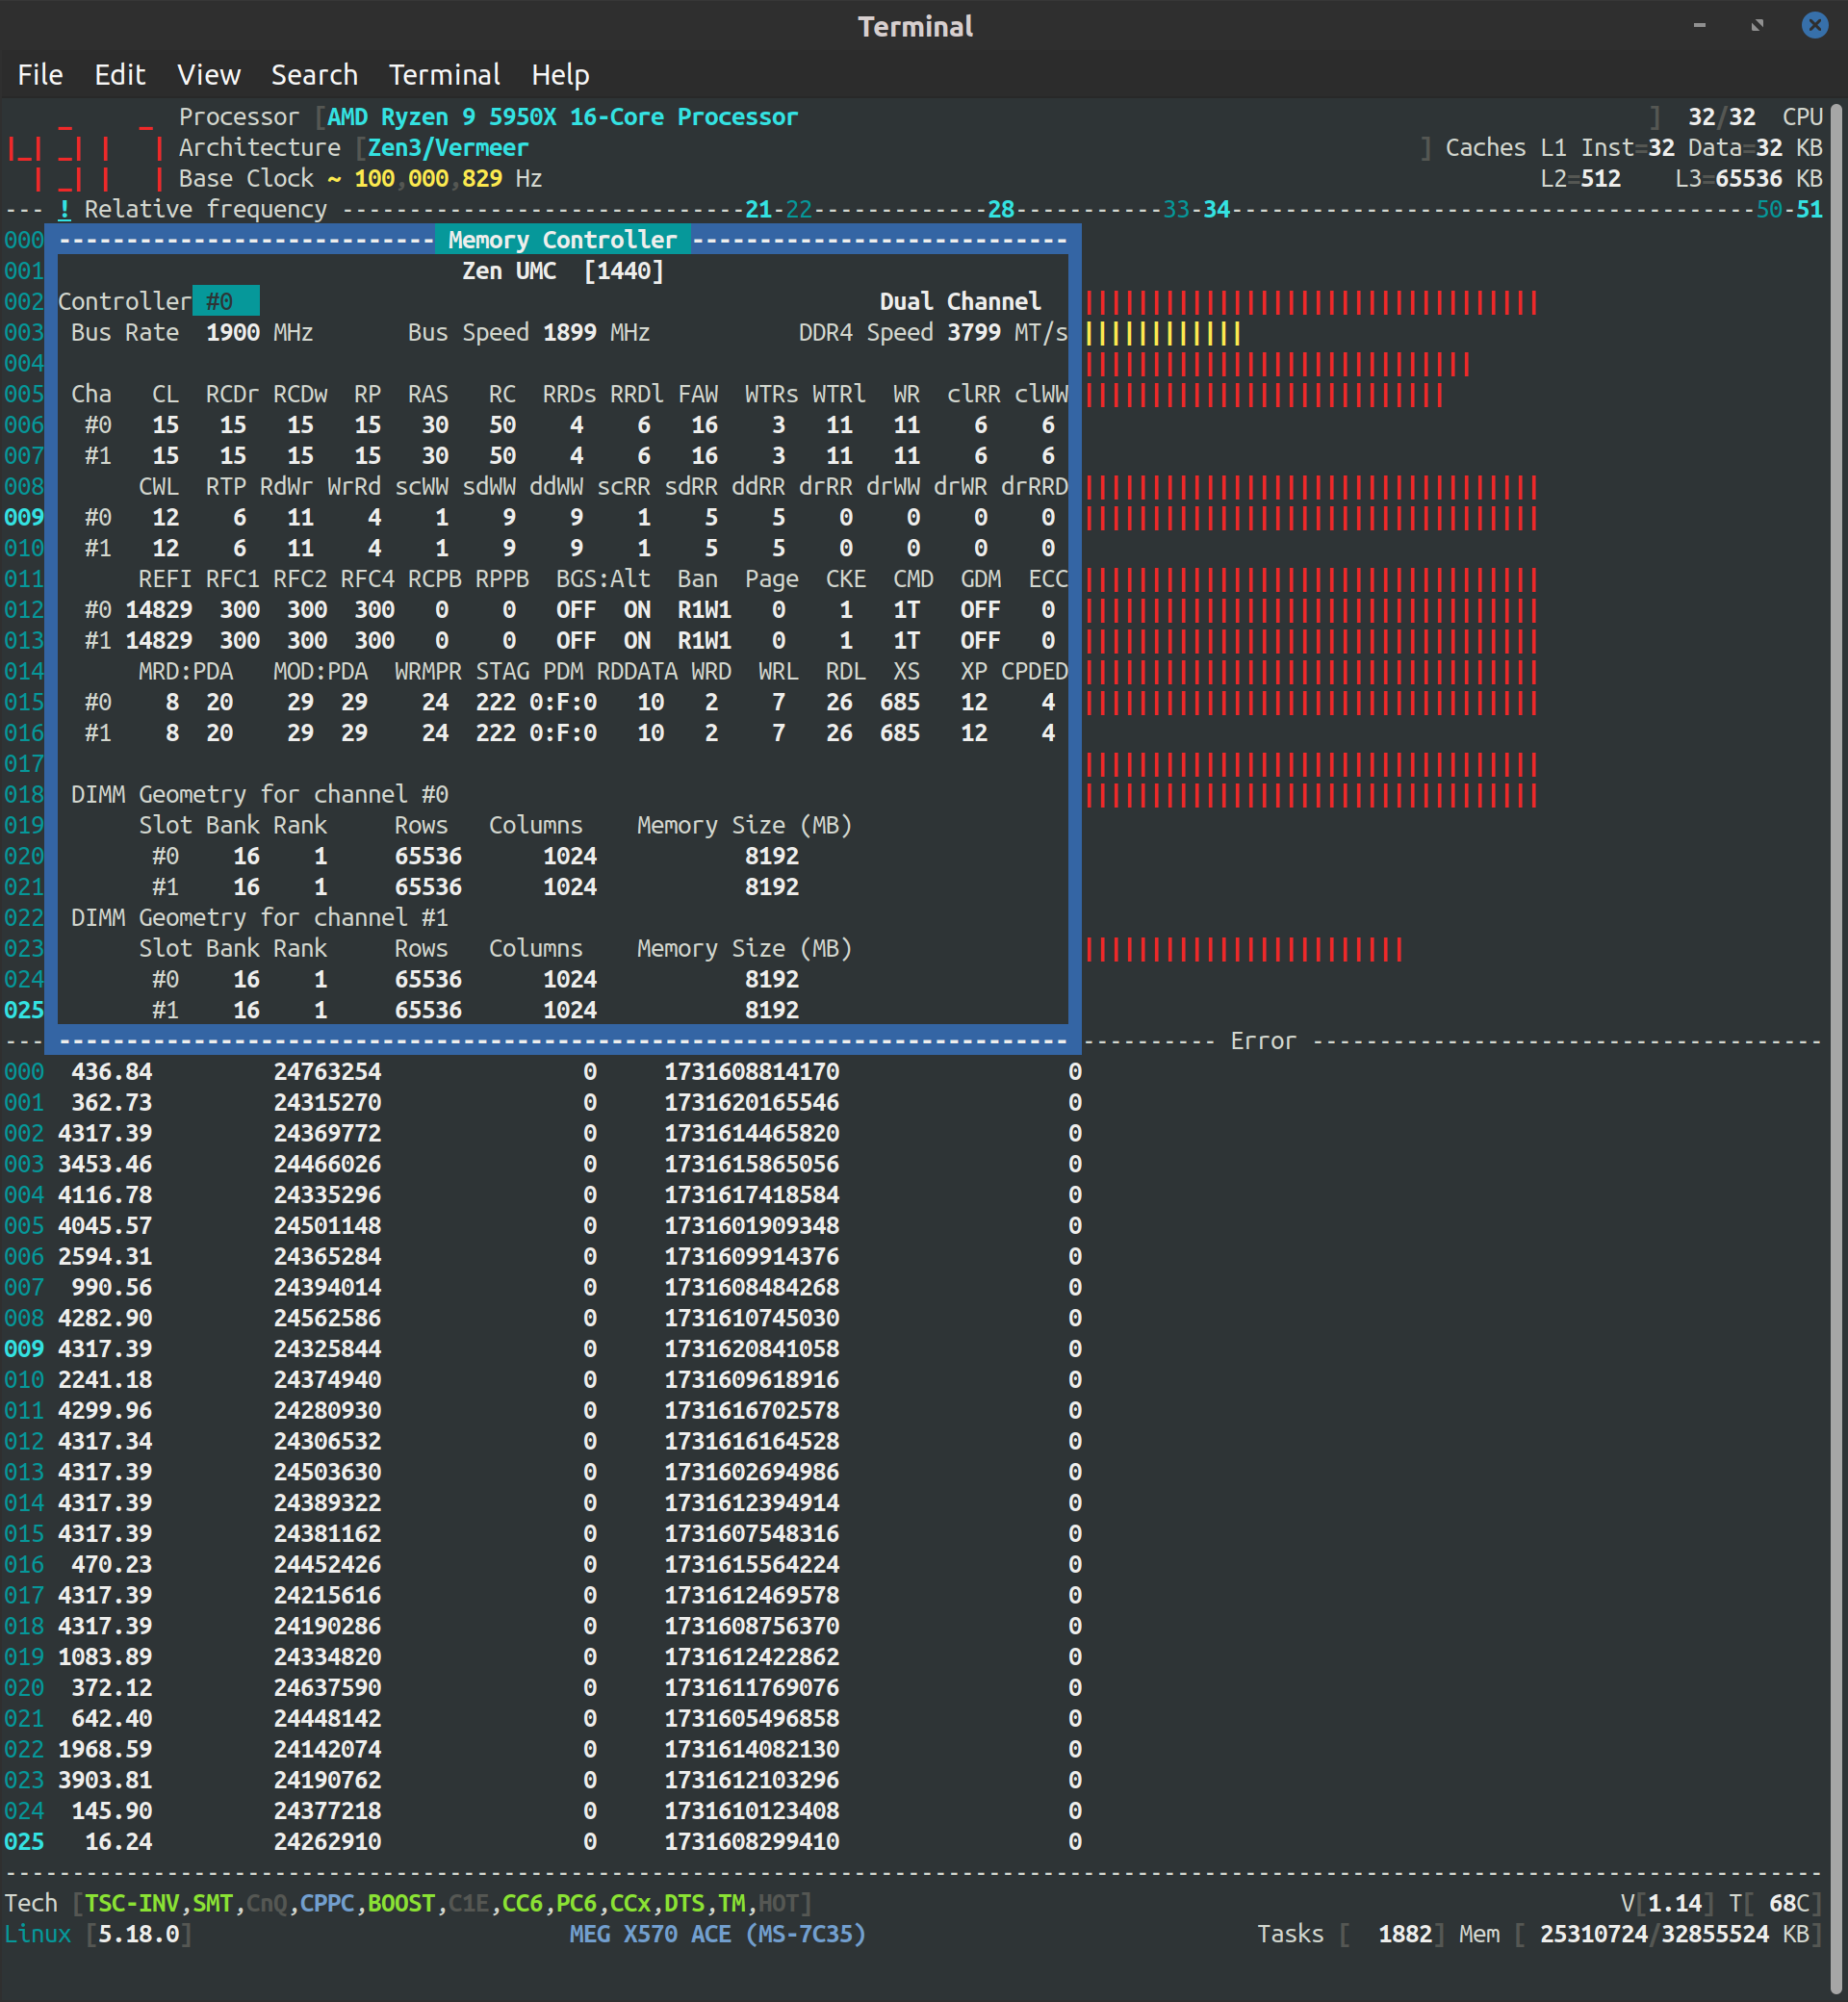The image size is (1848, 2002).
Task: Click the 1T CMD value for channel #0
Action: point(906,610)
